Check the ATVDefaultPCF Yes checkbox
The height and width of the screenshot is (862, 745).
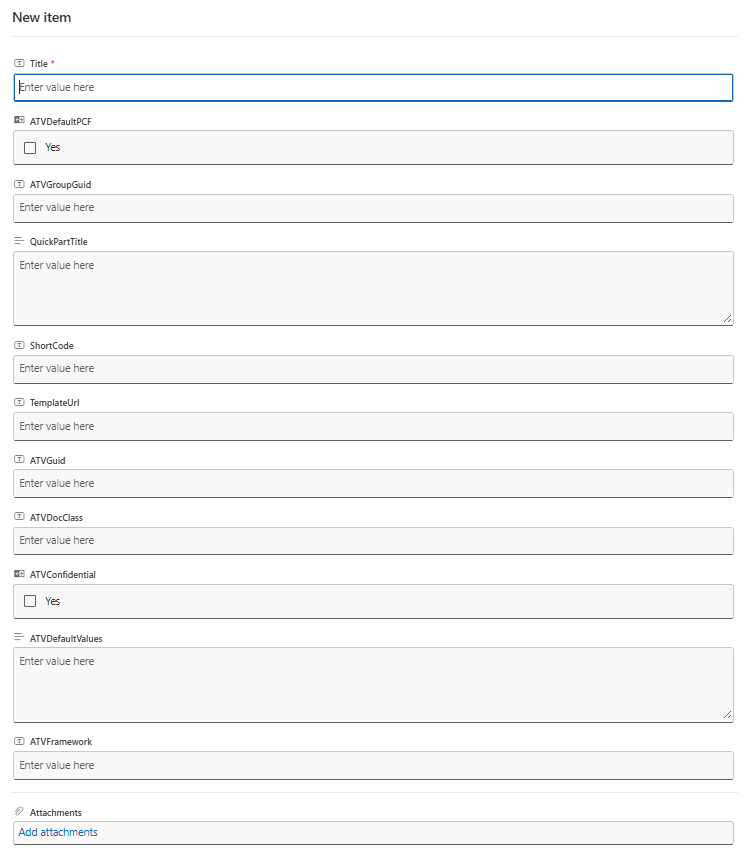[x=30, y=148]
